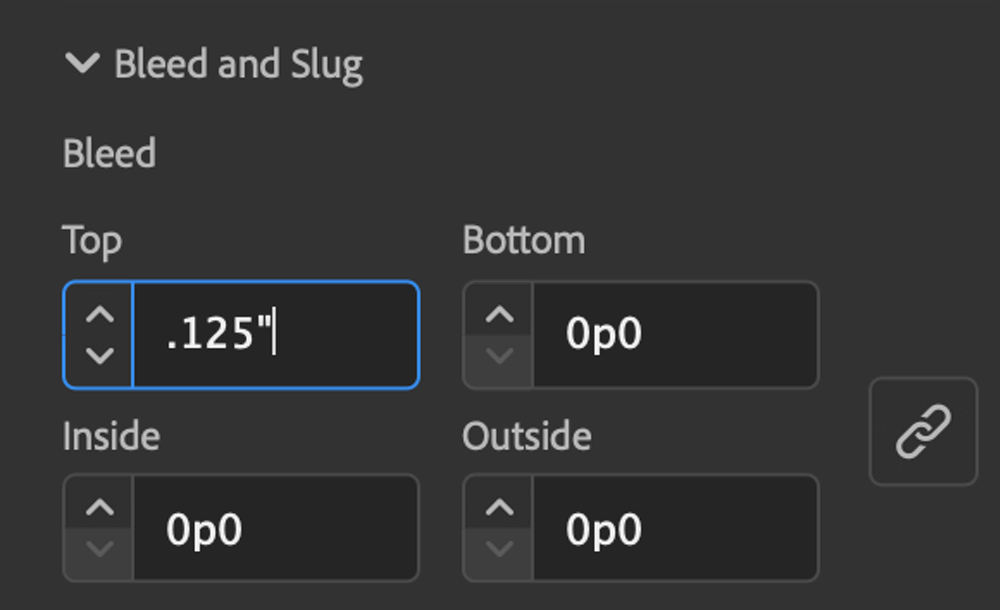Decrease Inside bleed with the down arrow
The height and width of the screenshot is (610, 1000).
coord(100,548)
